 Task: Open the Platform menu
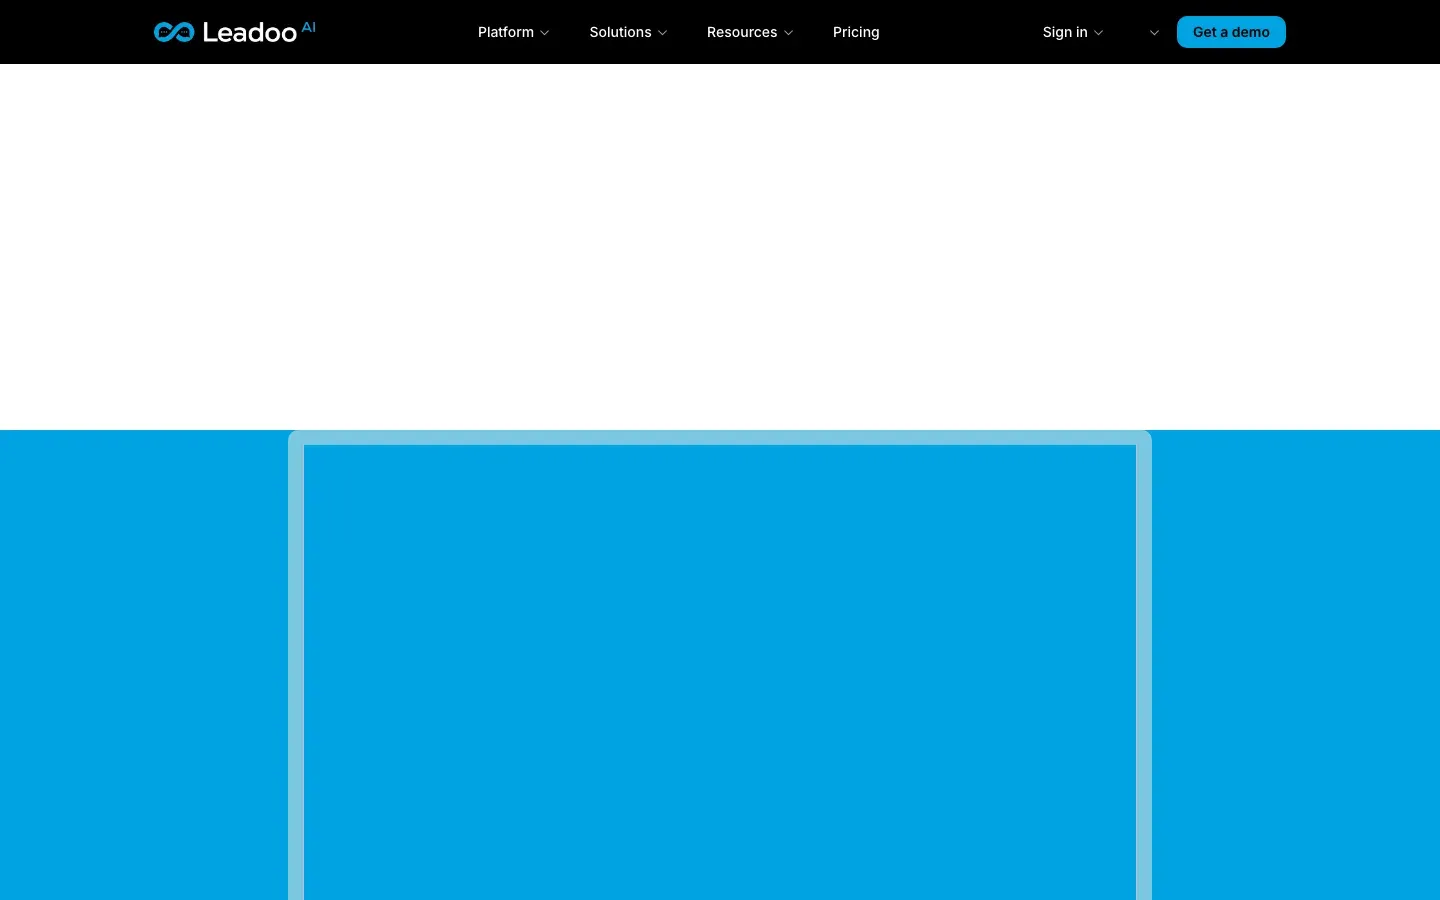513,32
